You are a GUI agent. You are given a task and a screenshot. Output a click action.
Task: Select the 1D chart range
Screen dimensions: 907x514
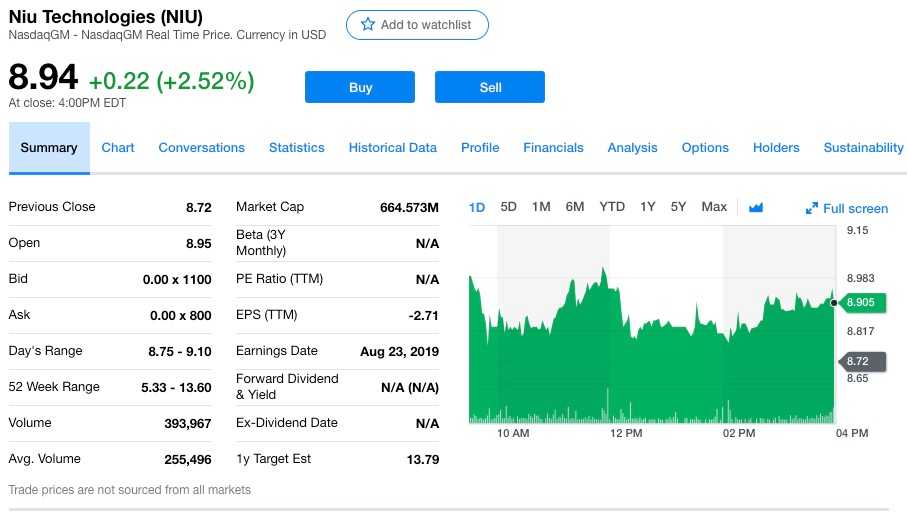(x=477, y=208)
